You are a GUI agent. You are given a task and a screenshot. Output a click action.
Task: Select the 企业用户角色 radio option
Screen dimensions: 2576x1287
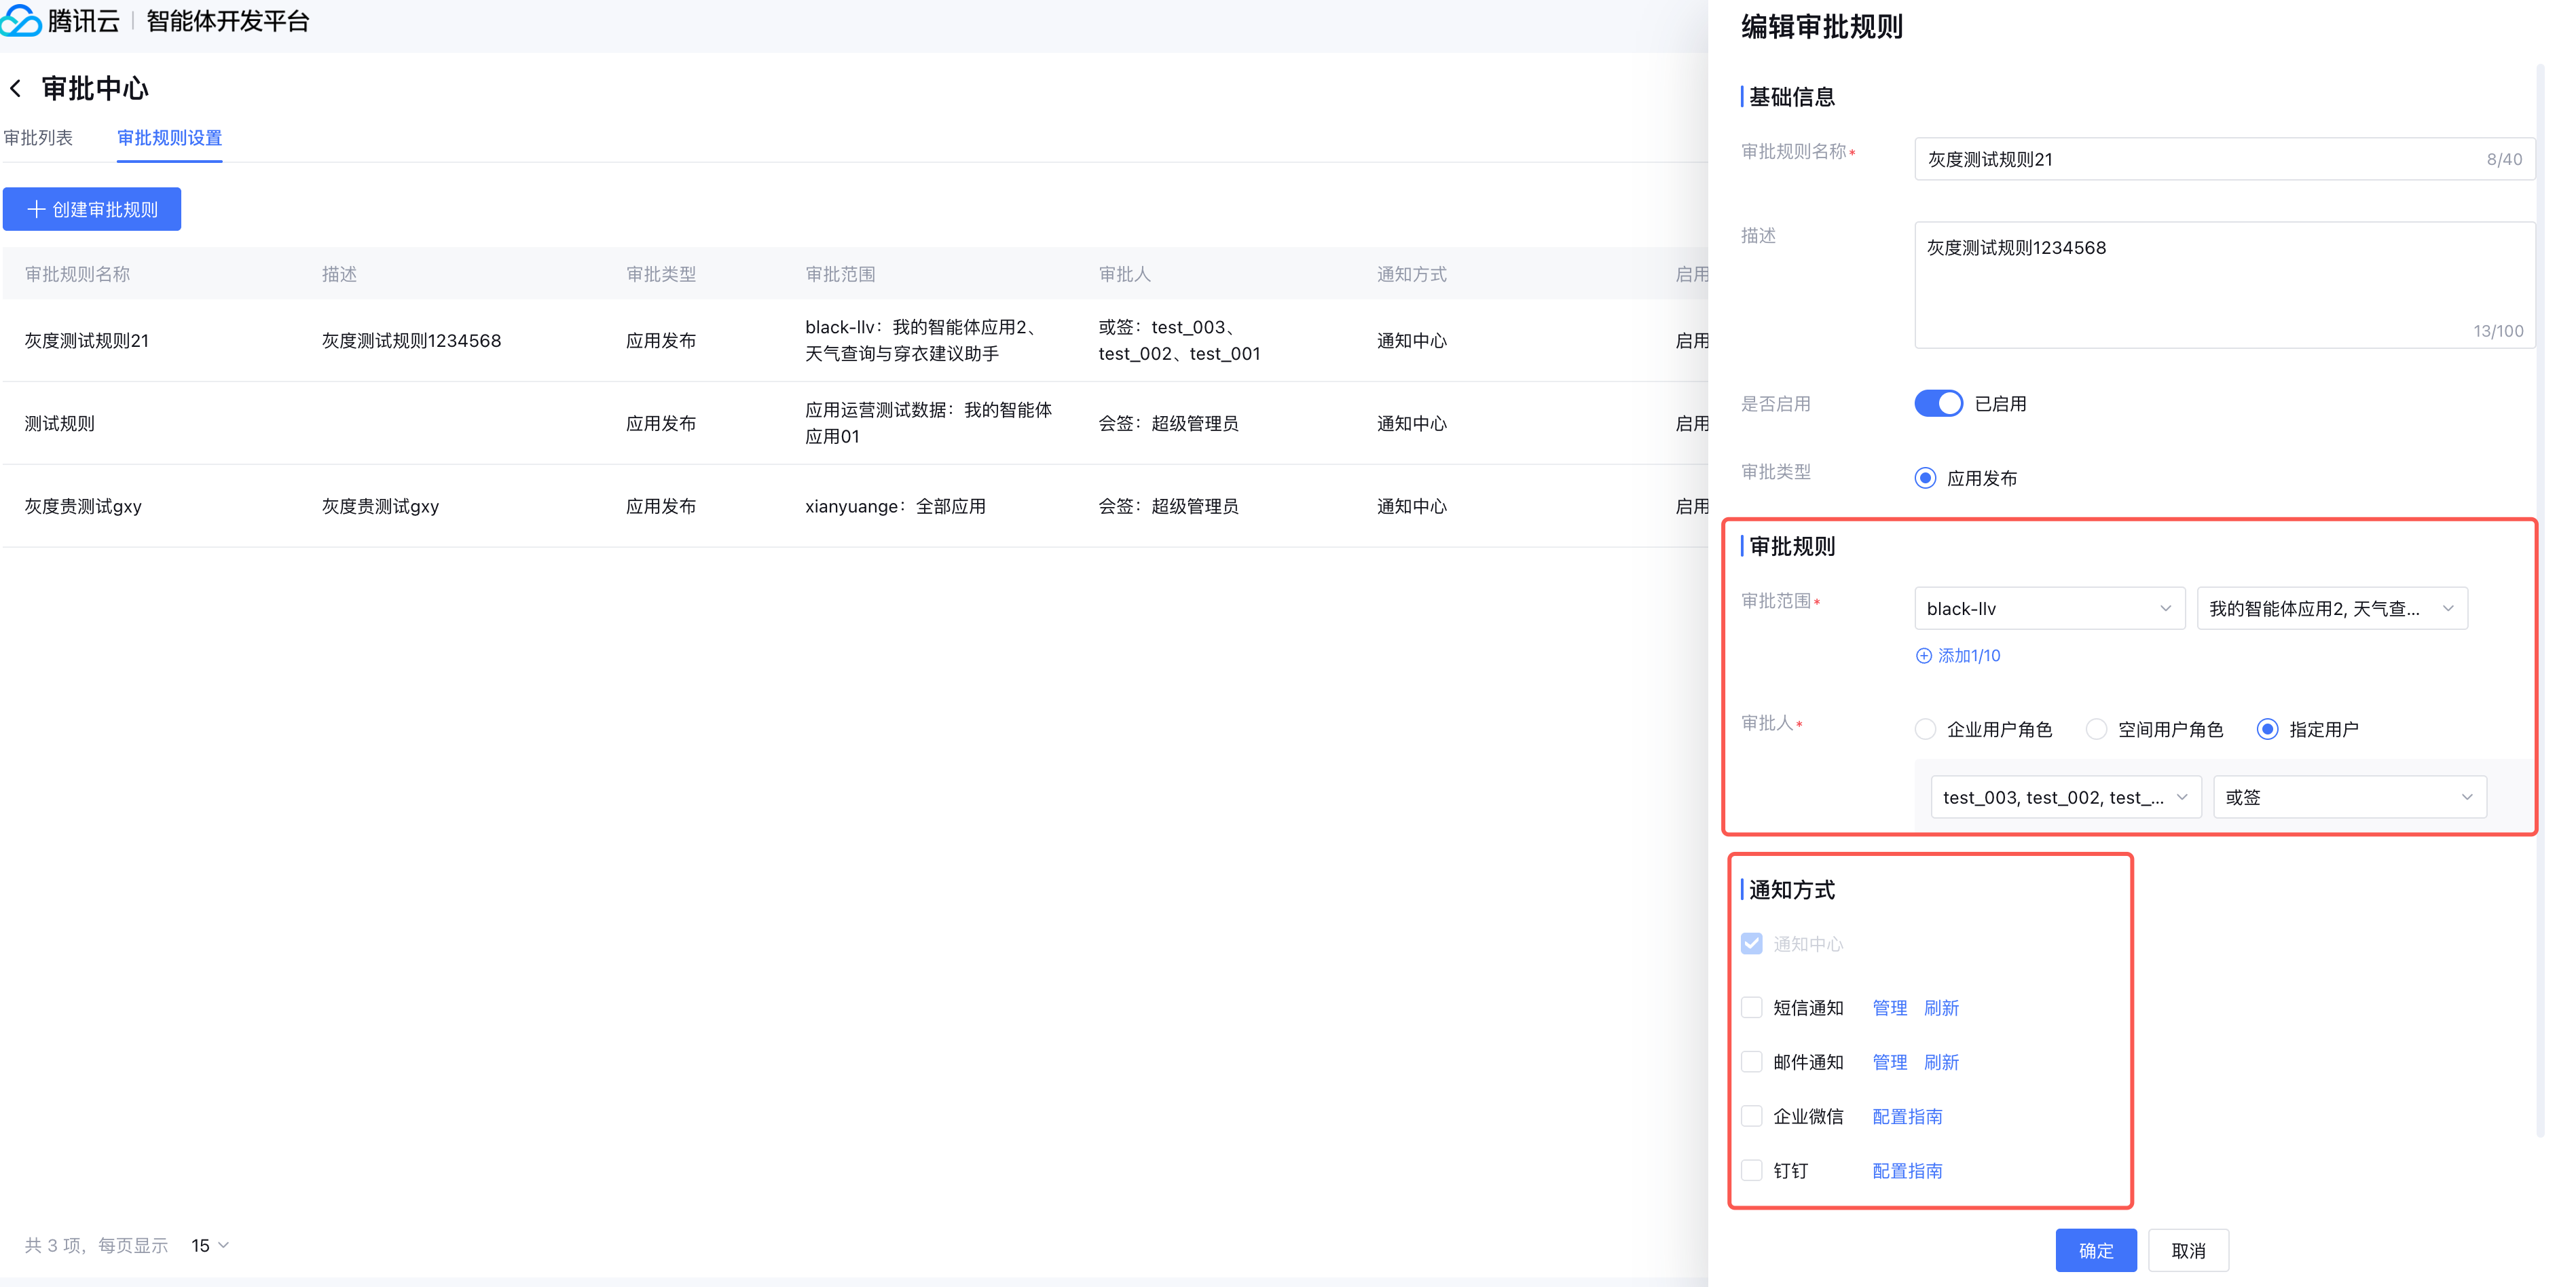pos(1925,729)
